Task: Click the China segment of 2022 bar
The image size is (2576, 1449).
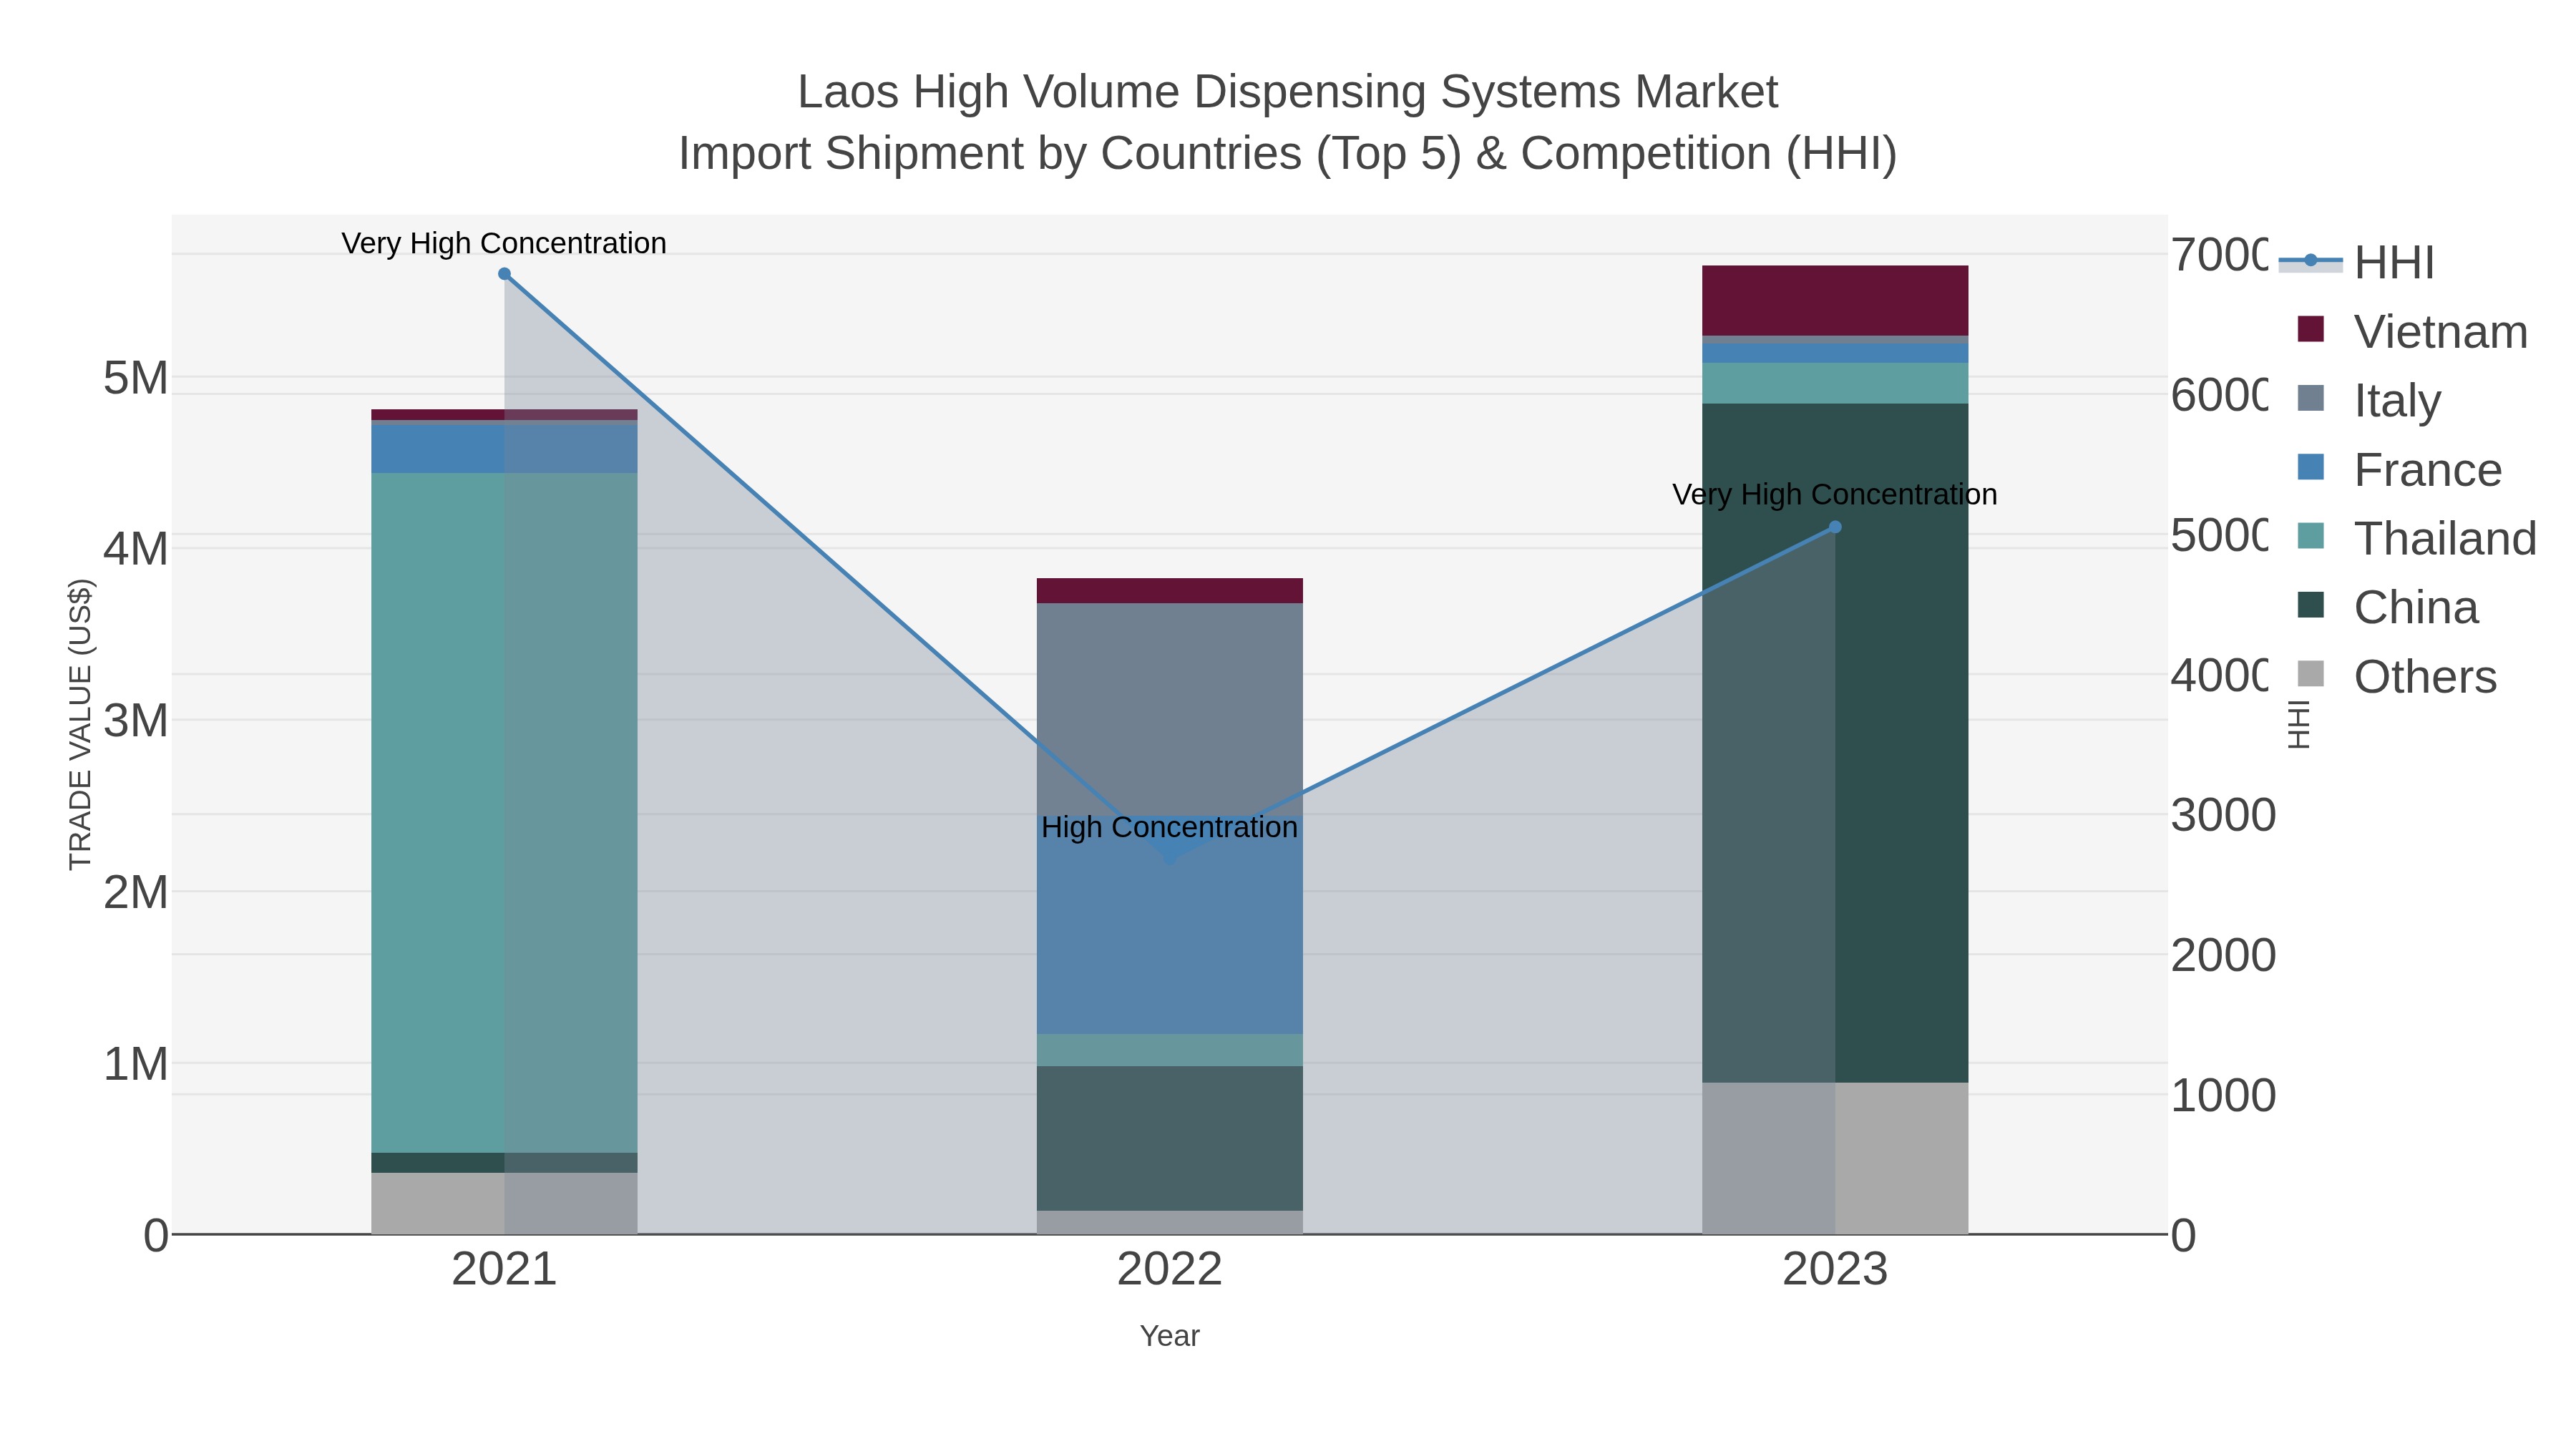Action: 1170,1138
